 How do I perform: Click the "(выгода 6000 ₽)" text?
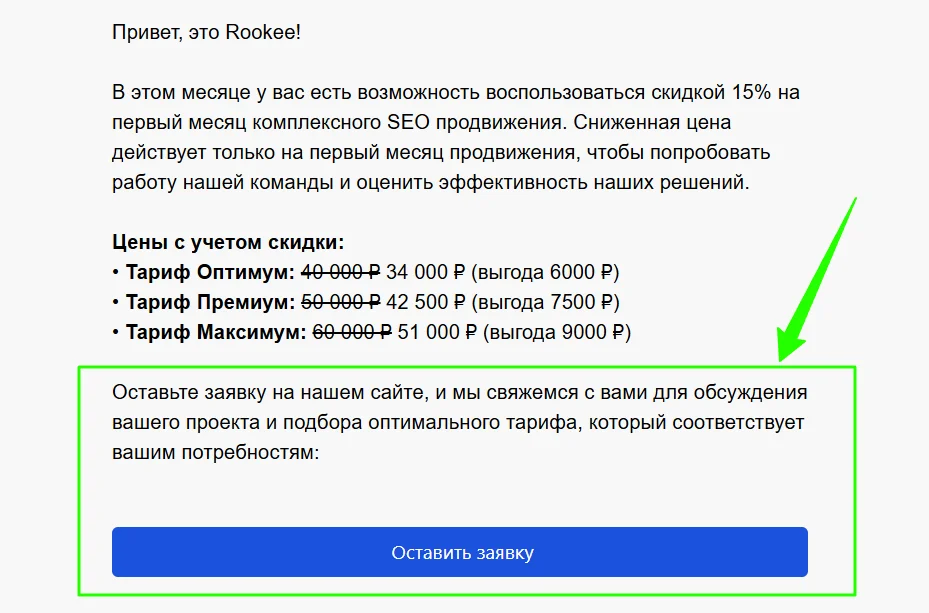tap(546, 272)
